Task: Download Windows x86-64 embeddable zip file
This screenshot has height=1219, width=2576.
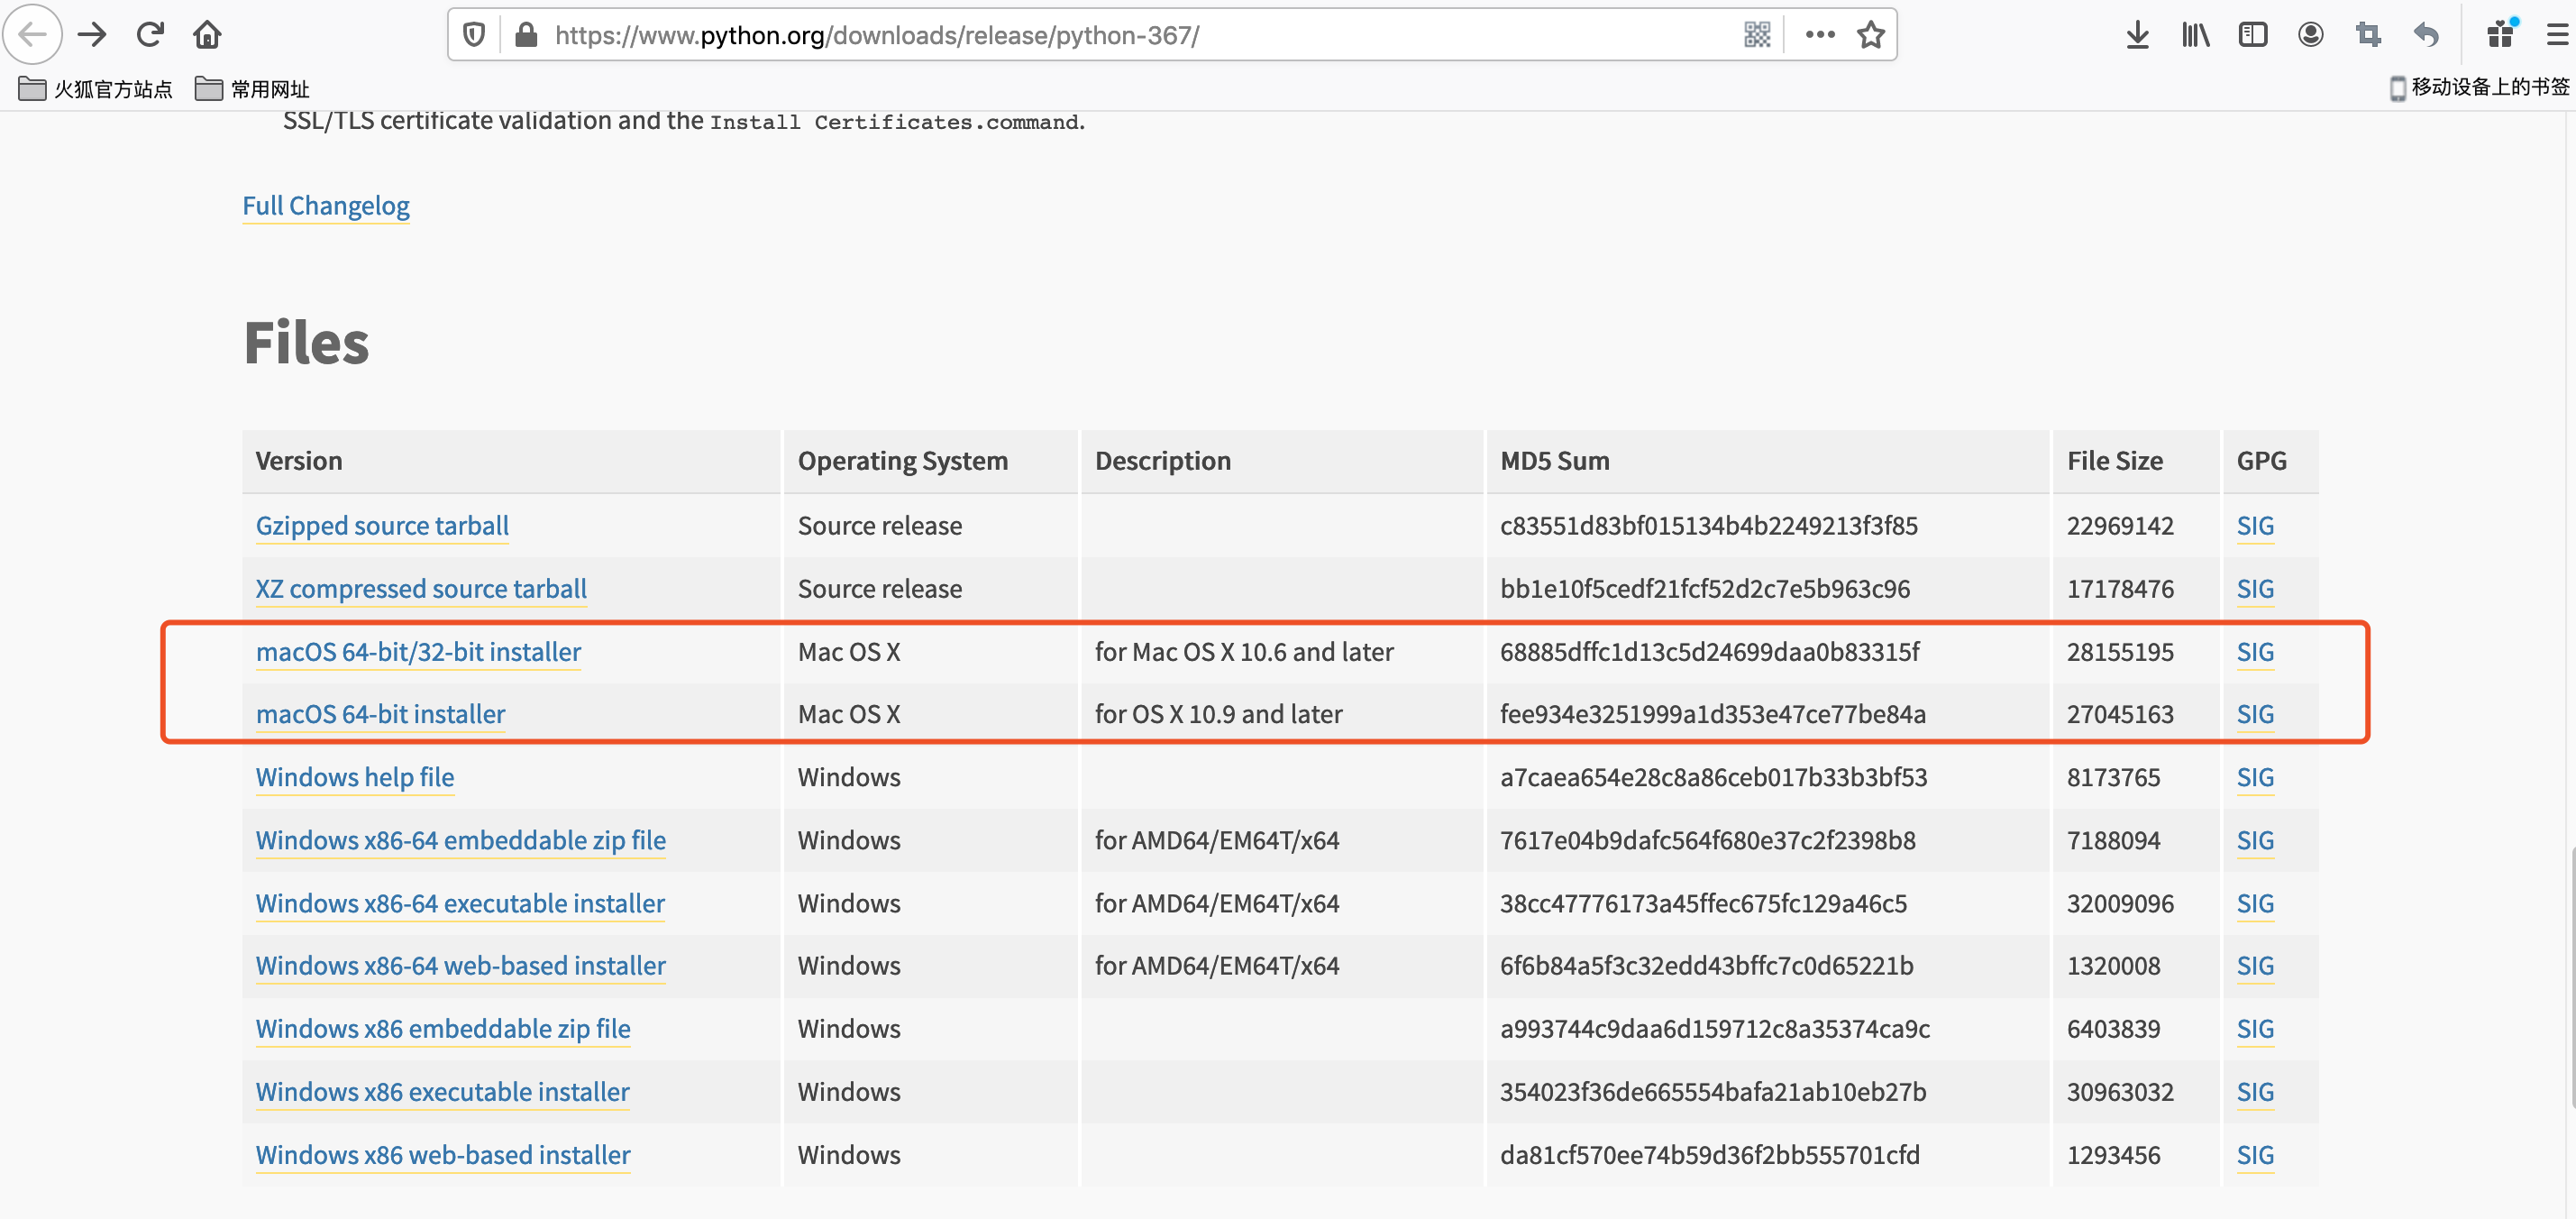Action: [x=460, y=839]
